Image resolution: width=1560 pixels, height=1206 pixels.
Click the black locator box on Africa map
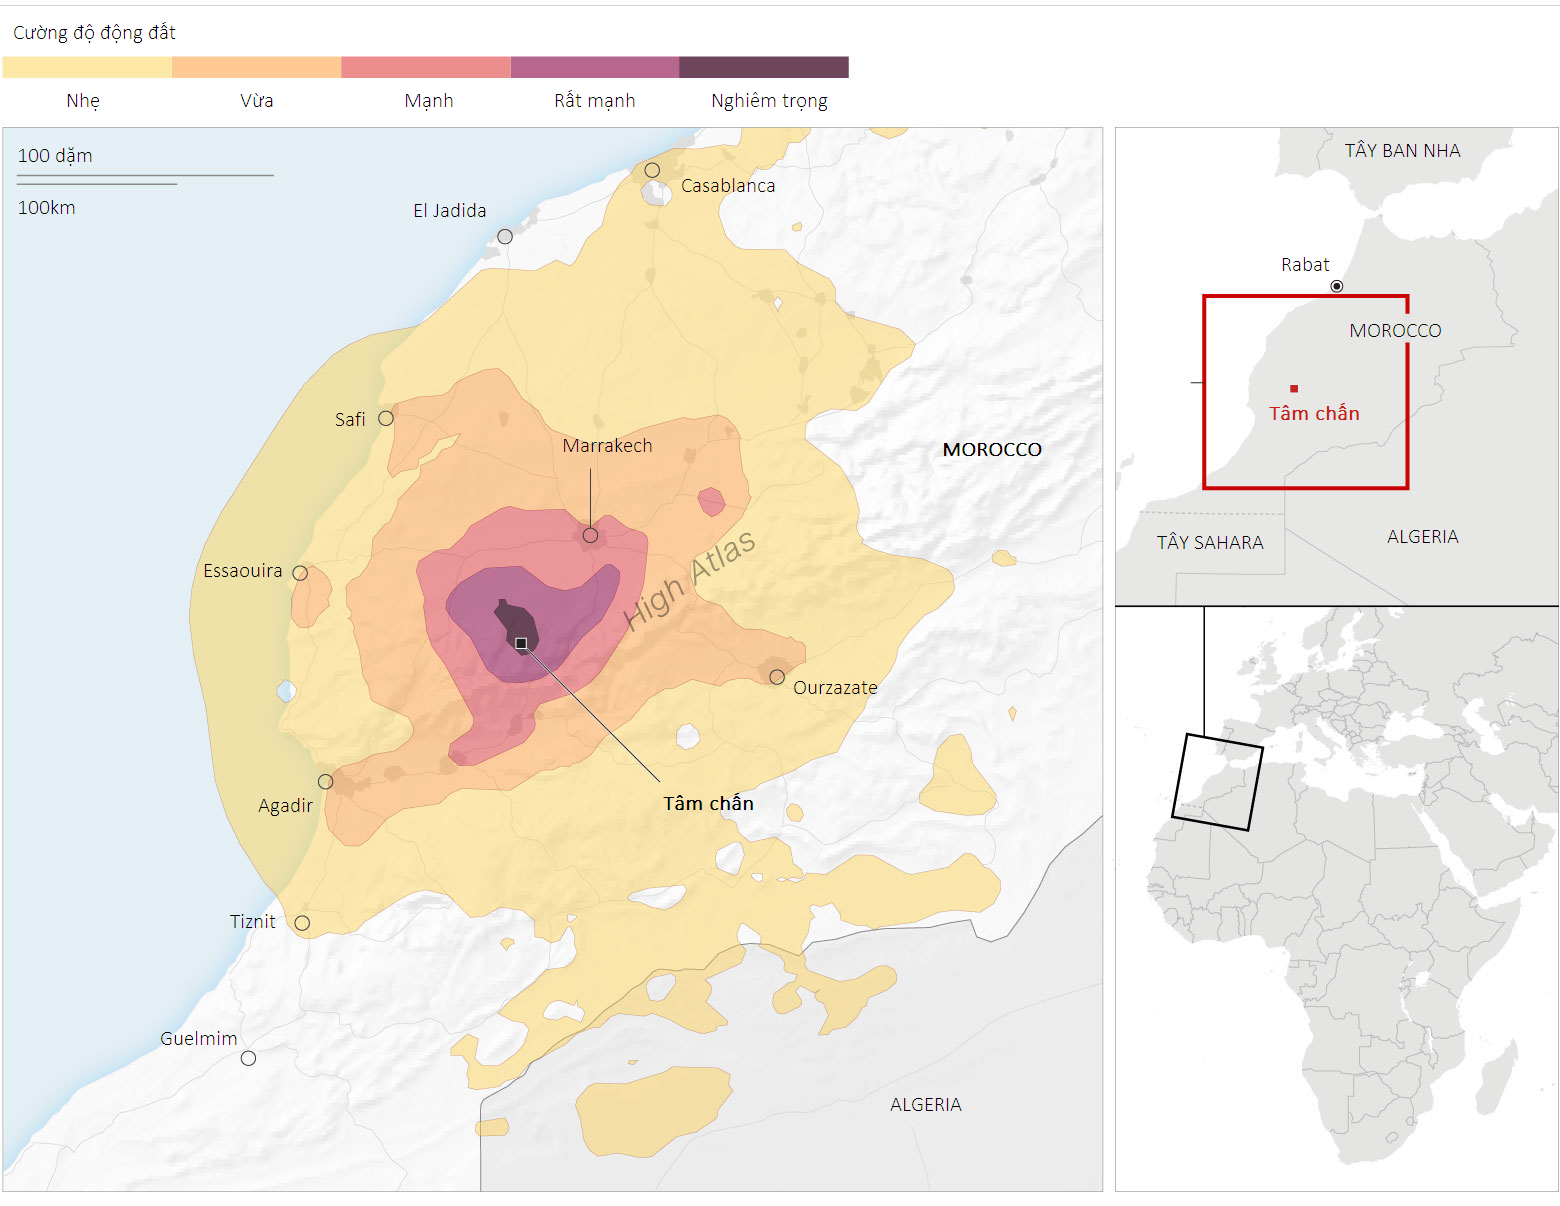coord(1217,782)
